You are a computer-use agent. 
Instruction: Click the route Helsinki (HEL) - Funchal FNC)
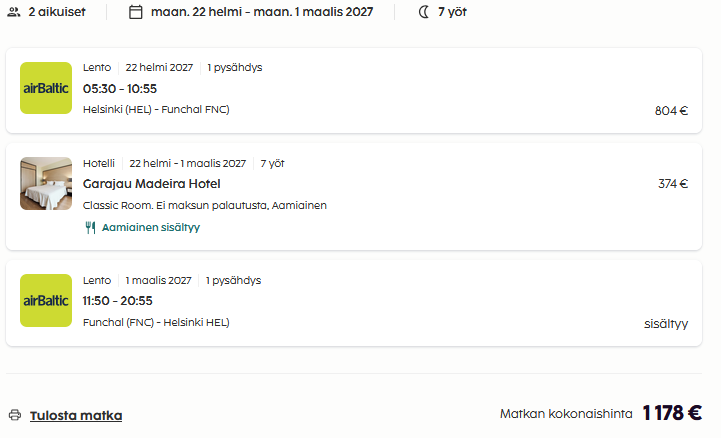click(156, 109)
